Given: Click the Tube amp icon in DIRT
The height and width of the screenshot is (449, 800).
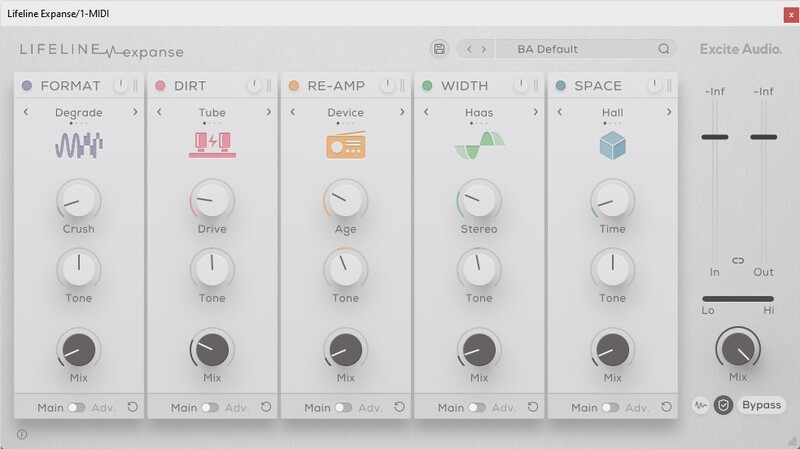Looking at the screenshot, I should pos(212,145).
